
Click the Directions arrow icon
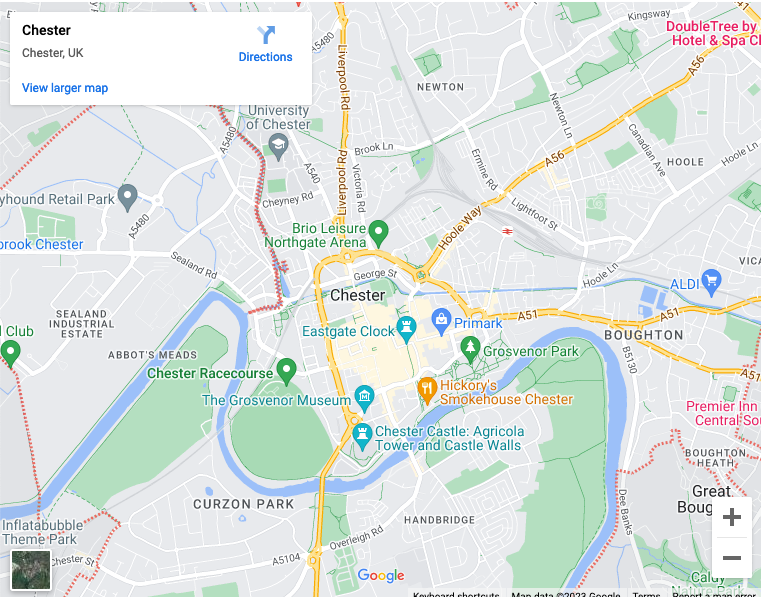click(x=266, y=35)
